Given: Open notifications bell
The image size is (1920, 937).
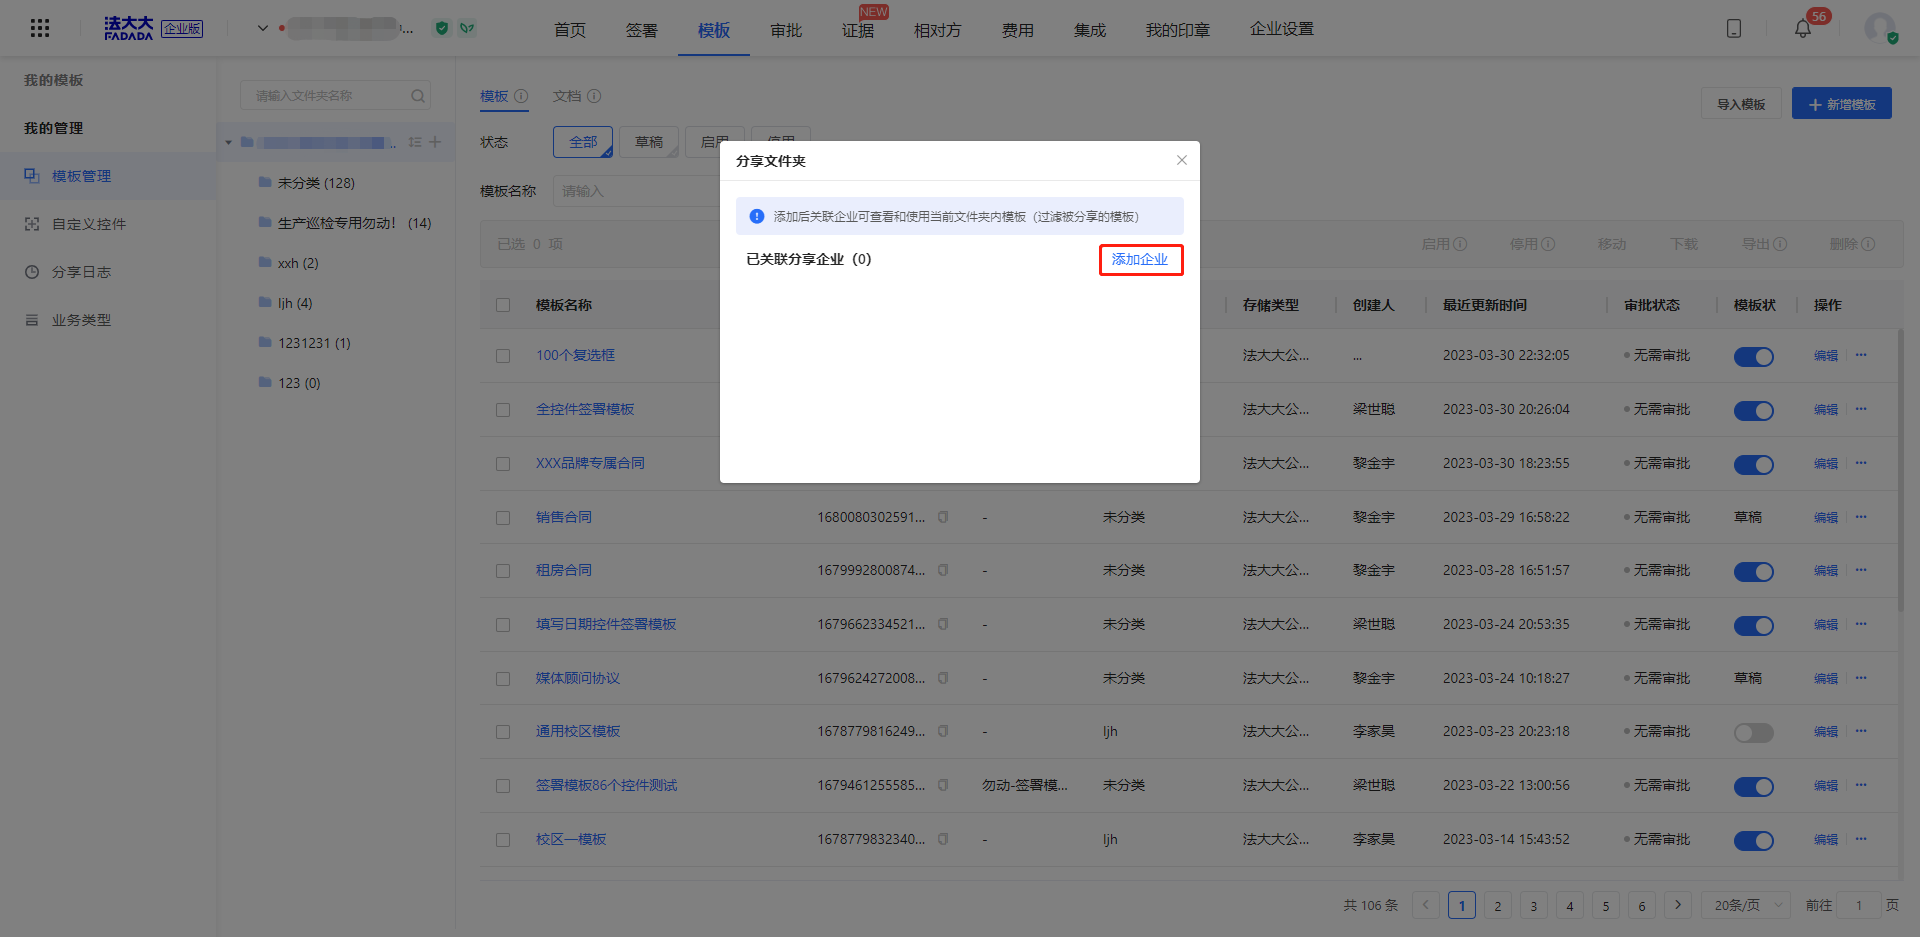Looking at the screenshot, I should click(1803, 28).
